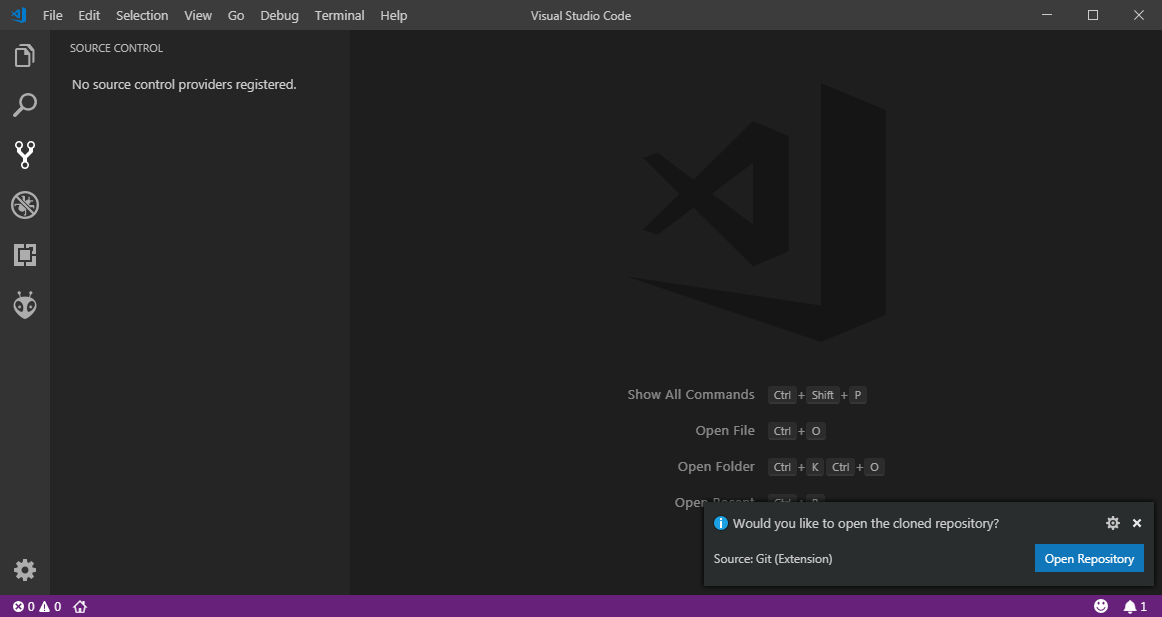This screenshot has width=1162, height=617.
Task: Click the PlatformIO Home icon in status bar
Action: 80,607
